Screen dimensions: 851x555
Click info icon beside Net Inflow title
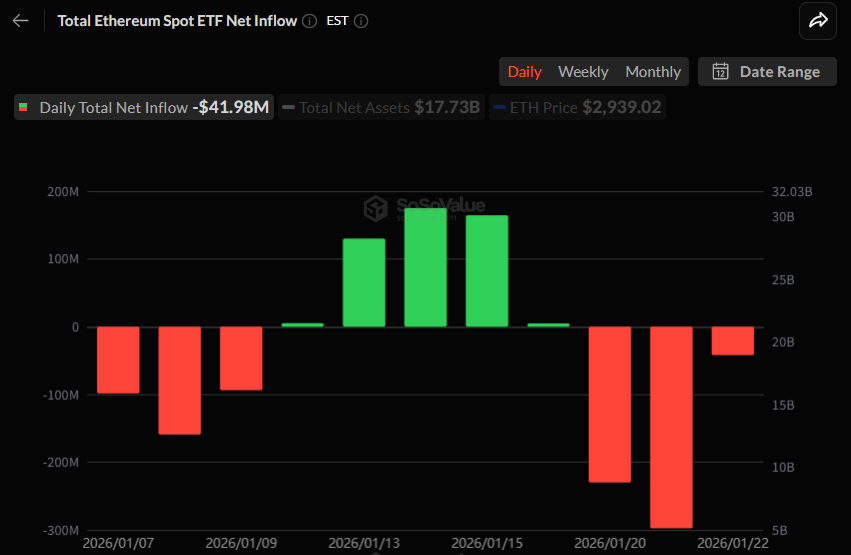coord(310,21)
